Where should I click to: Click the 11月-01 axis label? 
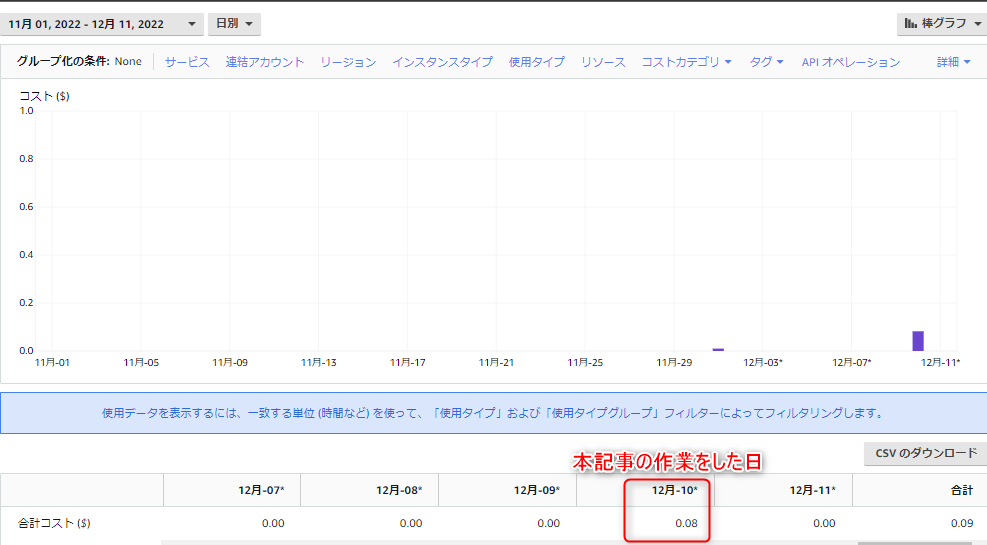[52, 362]
